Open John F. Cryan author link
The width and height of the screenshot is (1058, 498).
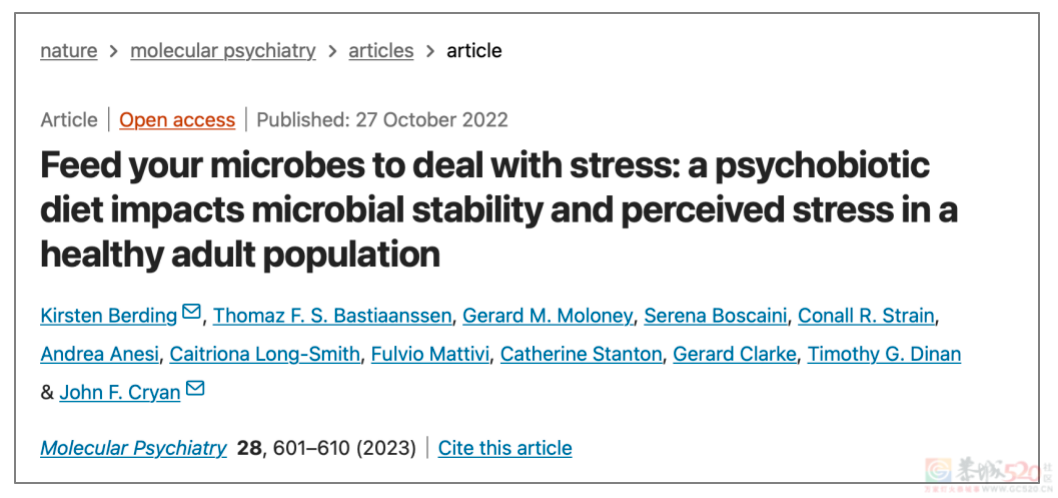[x=120, y=392]
